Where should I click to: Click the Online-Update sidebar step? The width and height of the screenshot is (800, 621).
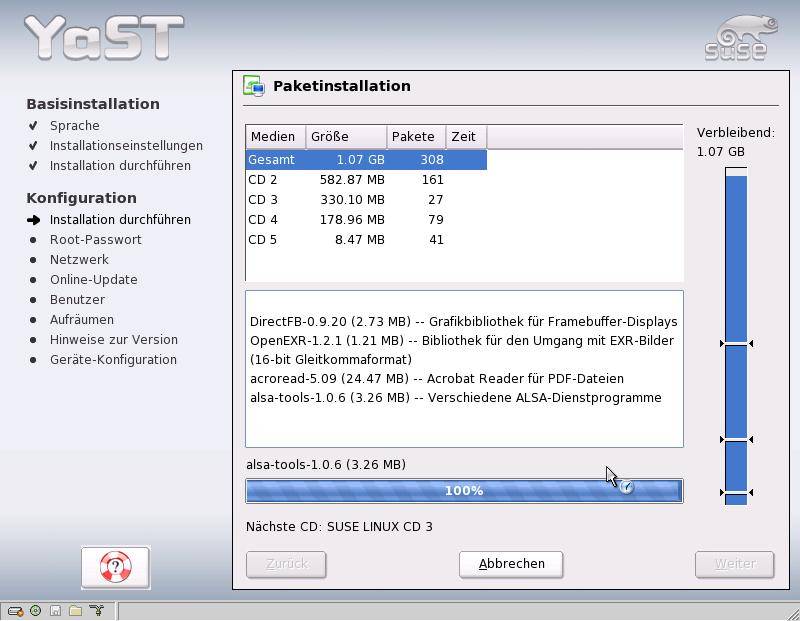click(93, 280)
